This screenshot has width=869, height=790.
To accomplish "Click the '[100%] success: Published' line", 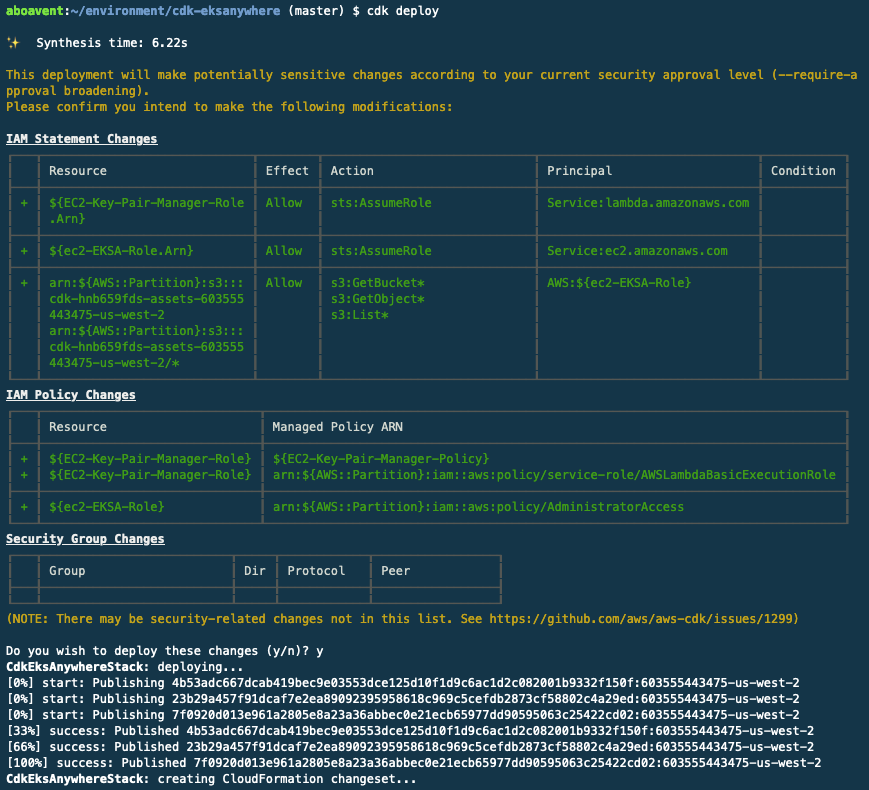I will [413, 763].
